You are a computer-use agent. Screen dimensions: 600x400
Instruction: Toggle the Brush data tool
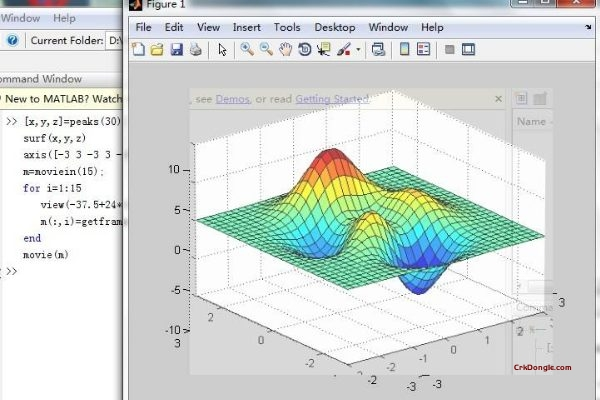pyautogui.click(x=344, y=49)
